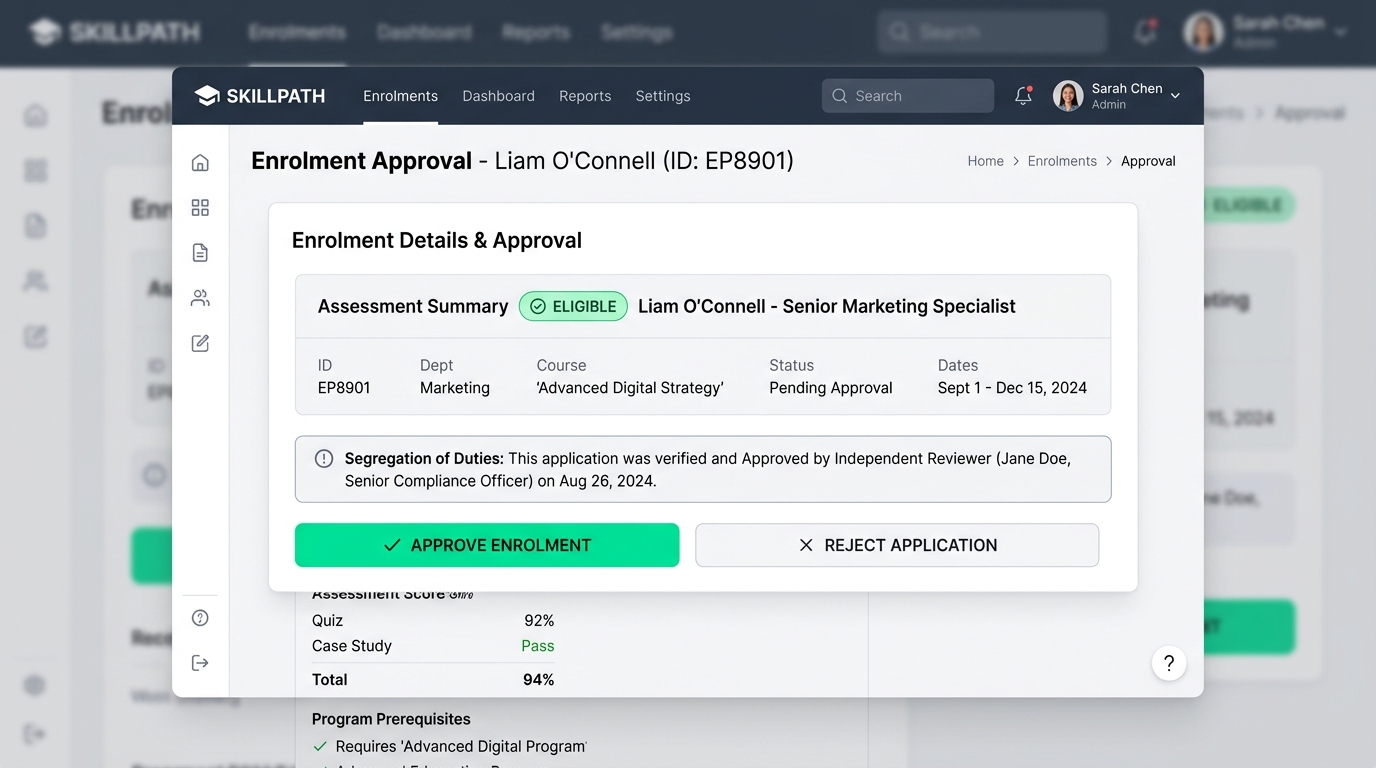Go to Enrolments breadcrumb link
The height and width of the screenshot is (768, 1376).
tap(1062, 161)
